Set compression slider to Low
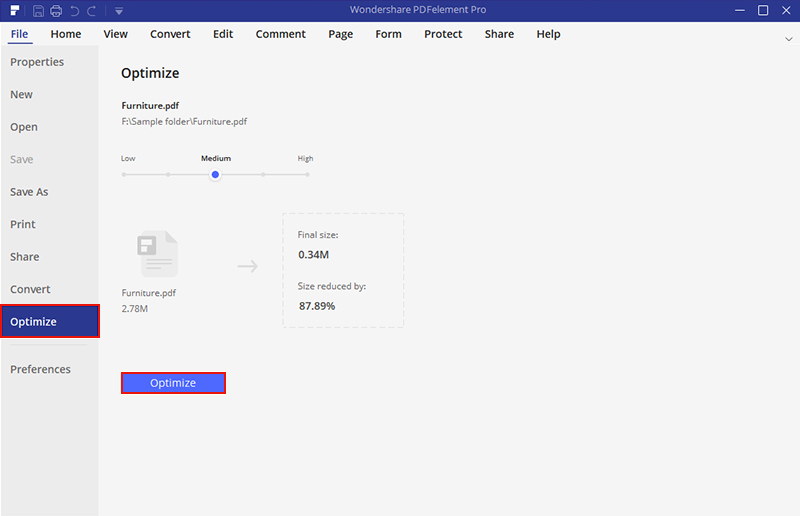Image resolution: width=800 pixels, height=516 pixels. 124,174
